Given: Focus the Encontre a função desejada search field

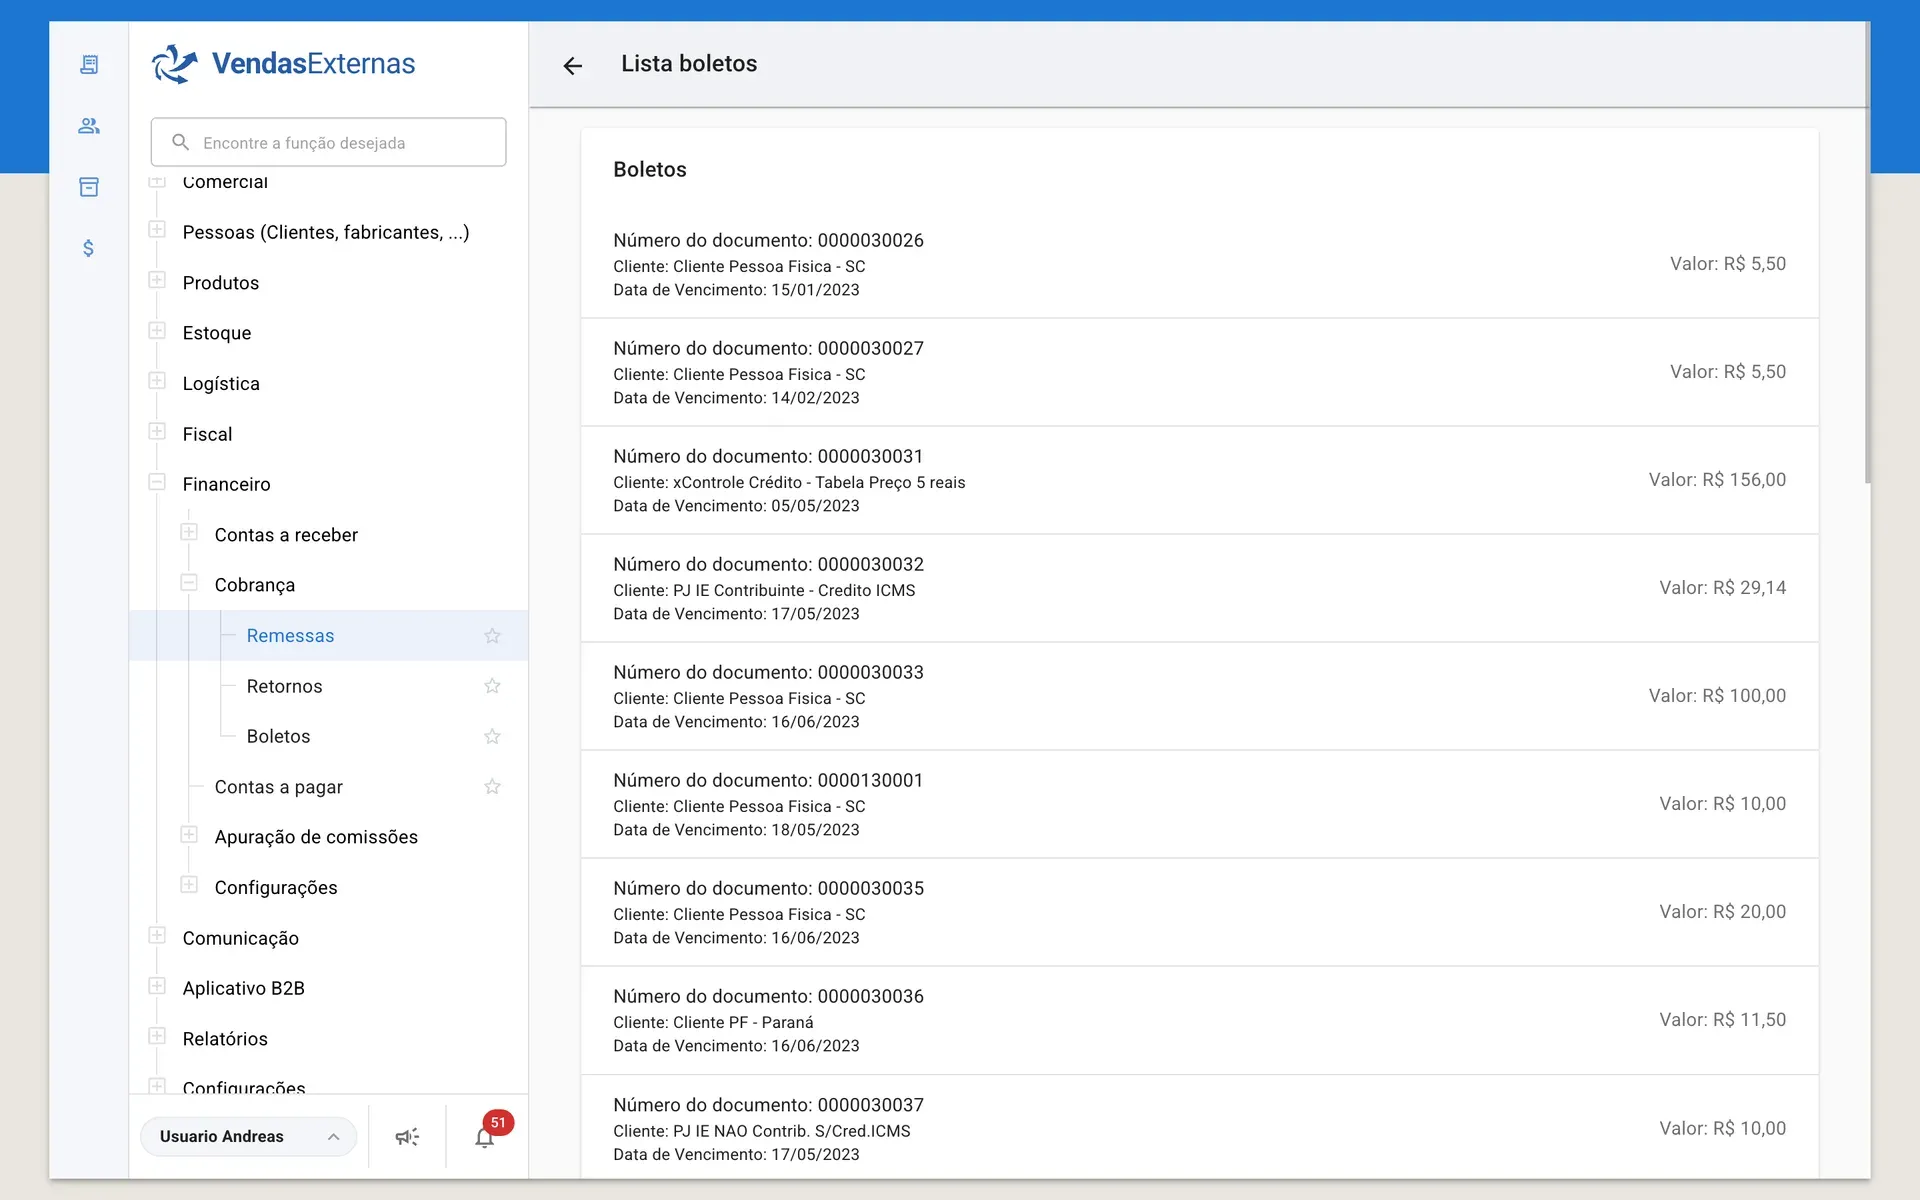Looking at the screenshot, I should (328, 142).
